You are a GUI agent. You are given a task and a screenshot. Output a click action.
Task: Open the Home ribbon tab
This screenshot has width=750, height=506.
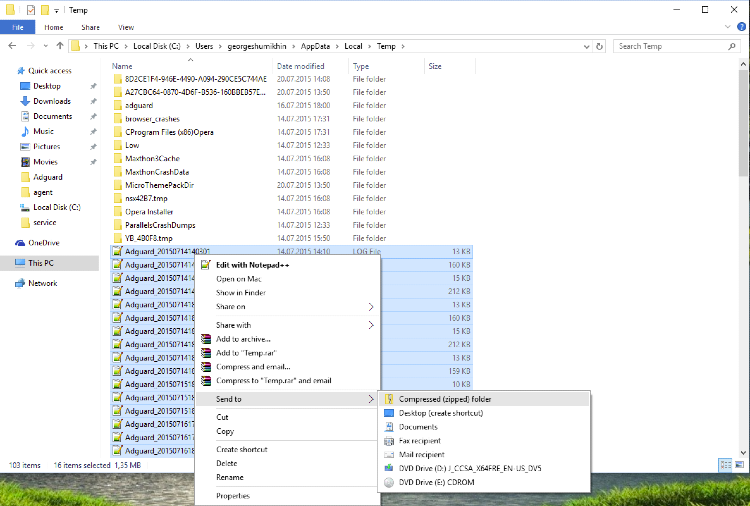[54, 27]
